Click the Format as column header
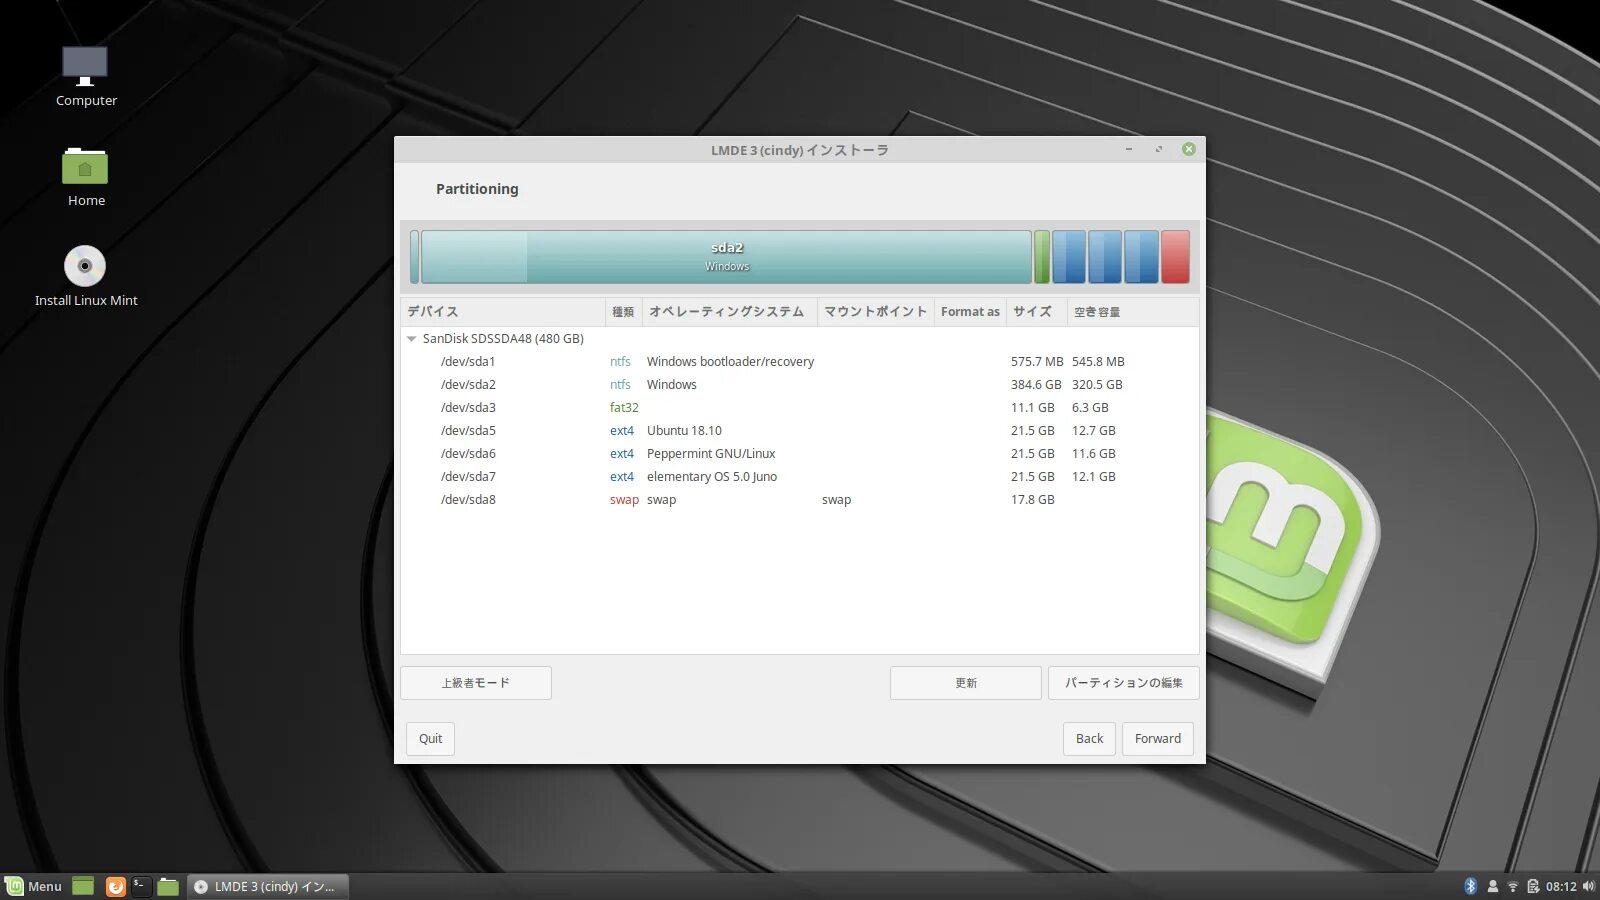 pyautogui.click(x=970, y=312)
